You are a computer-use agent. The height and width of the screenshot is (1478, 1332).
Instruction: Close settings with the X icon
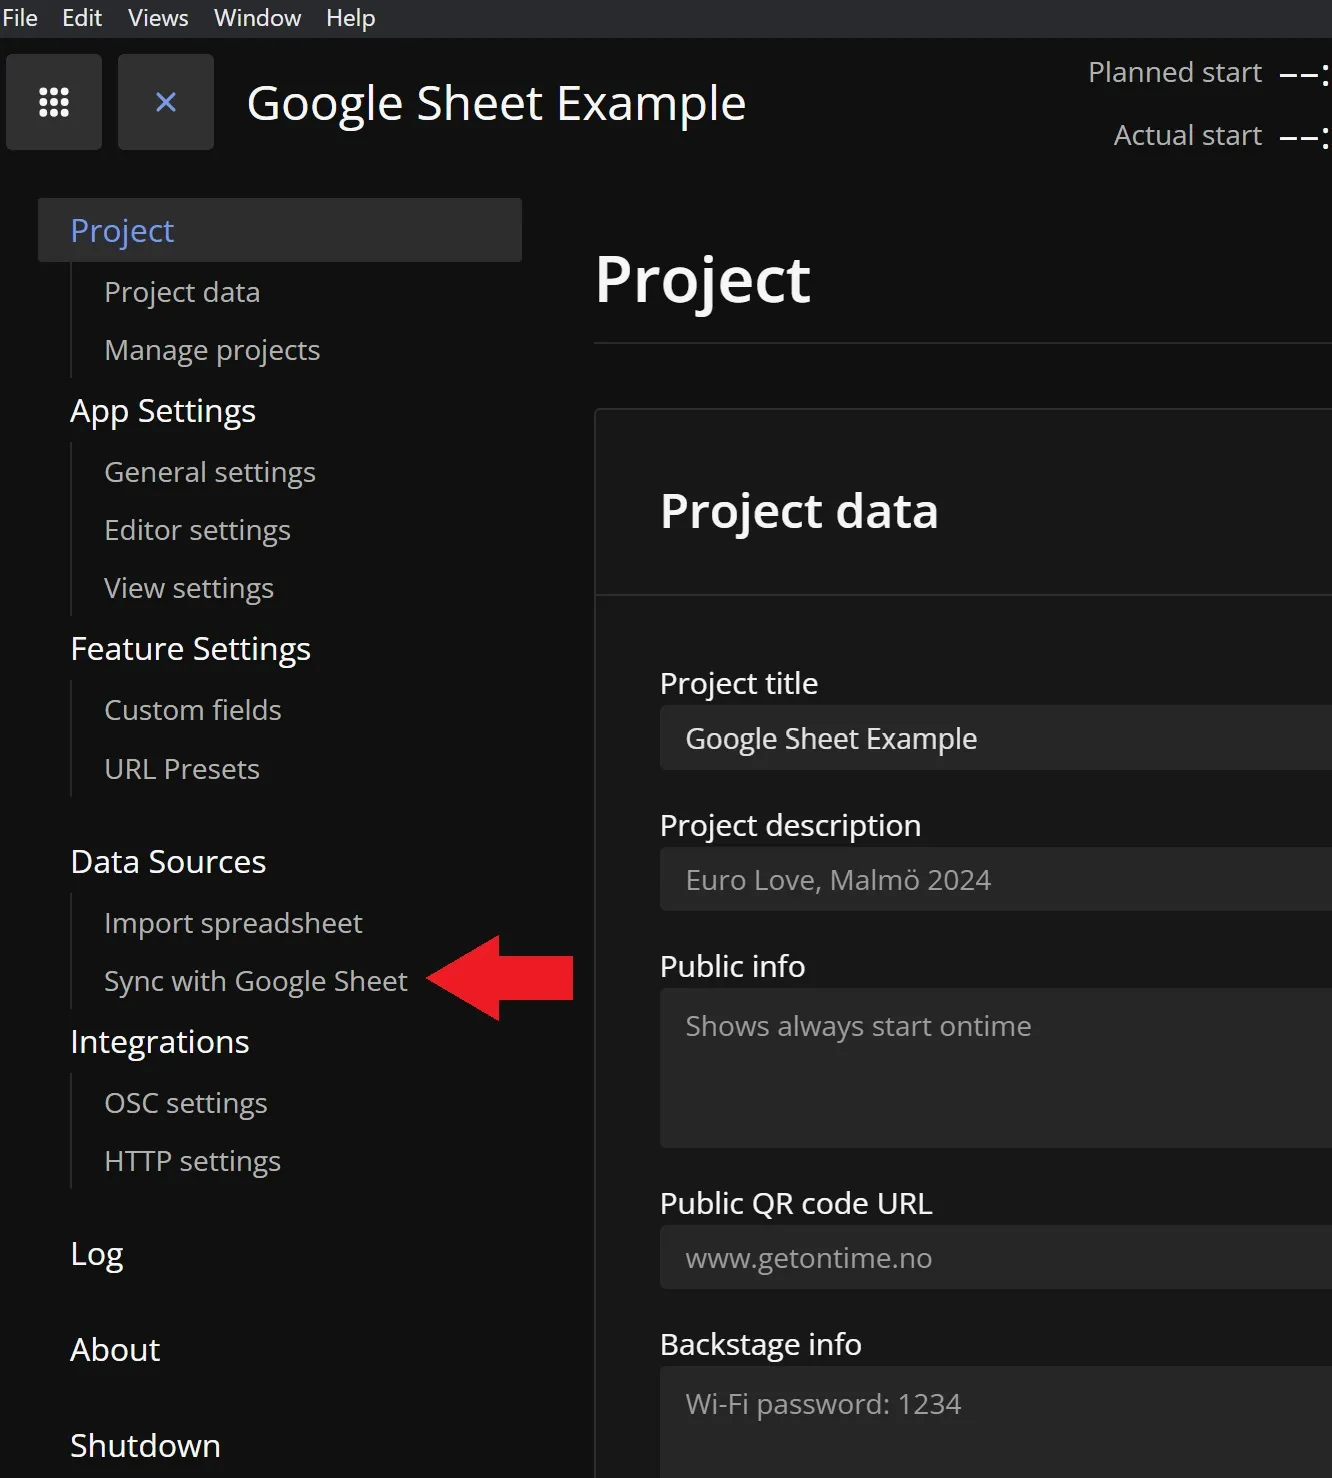[166, 102]
